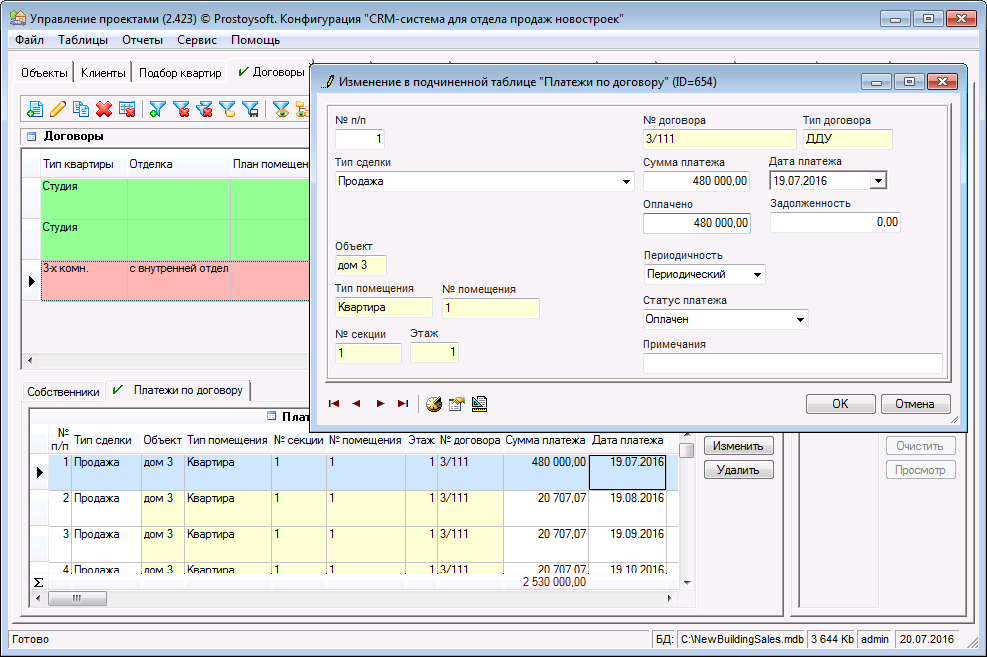This screenshot has width=987, height=657.
Task: Switch to the Собственники tab
Action: (63, 391)
